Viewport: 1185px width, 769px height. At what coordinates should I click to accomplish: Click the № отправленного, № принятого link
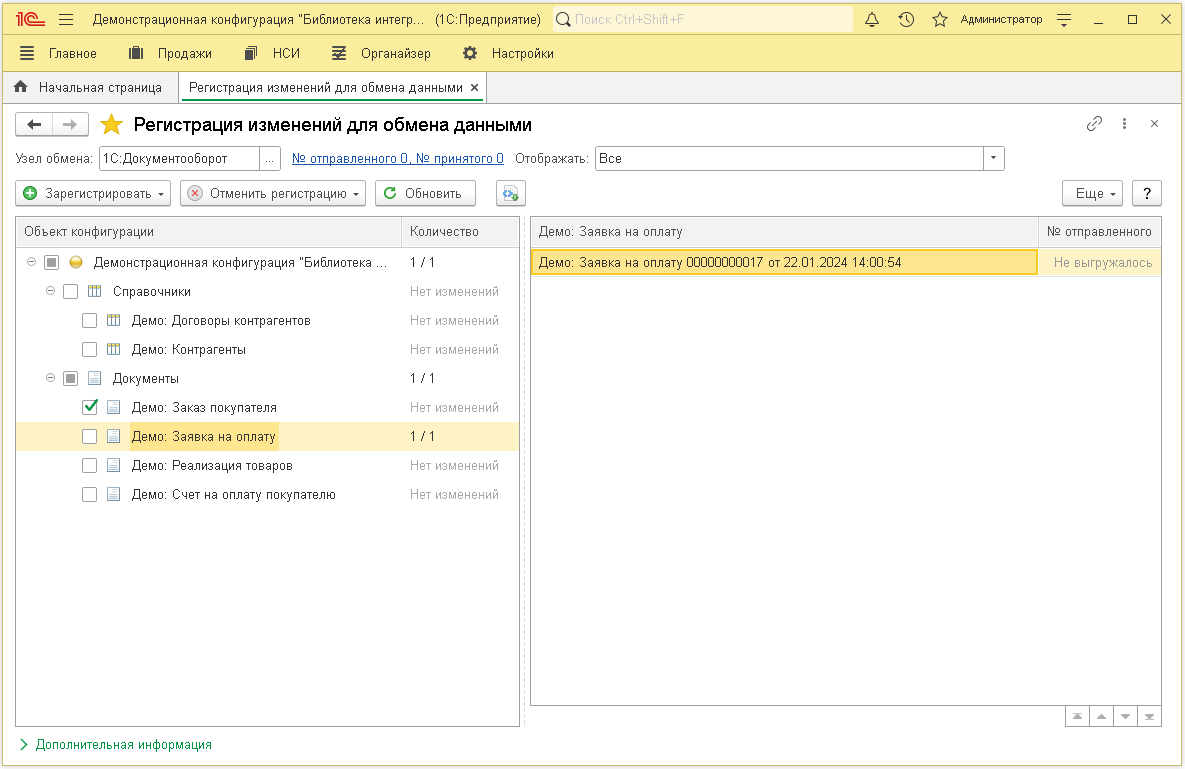[397, 158]
